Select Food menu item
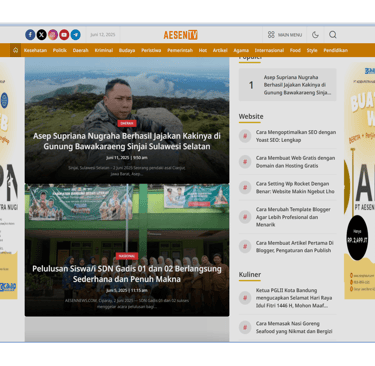375x366 pixels. (x=295, y=50)
